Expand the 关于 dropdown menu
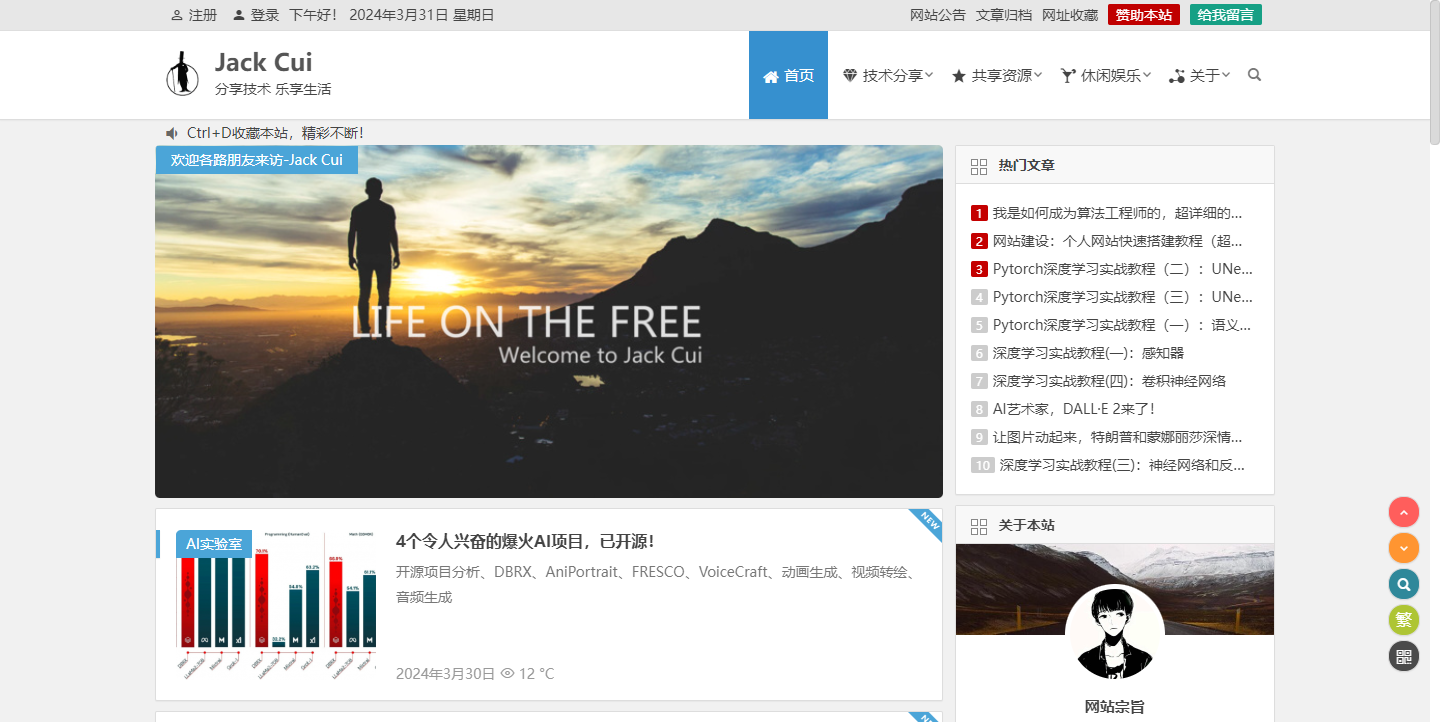Screen dimensions: 1440x722 pos(1200,75)
